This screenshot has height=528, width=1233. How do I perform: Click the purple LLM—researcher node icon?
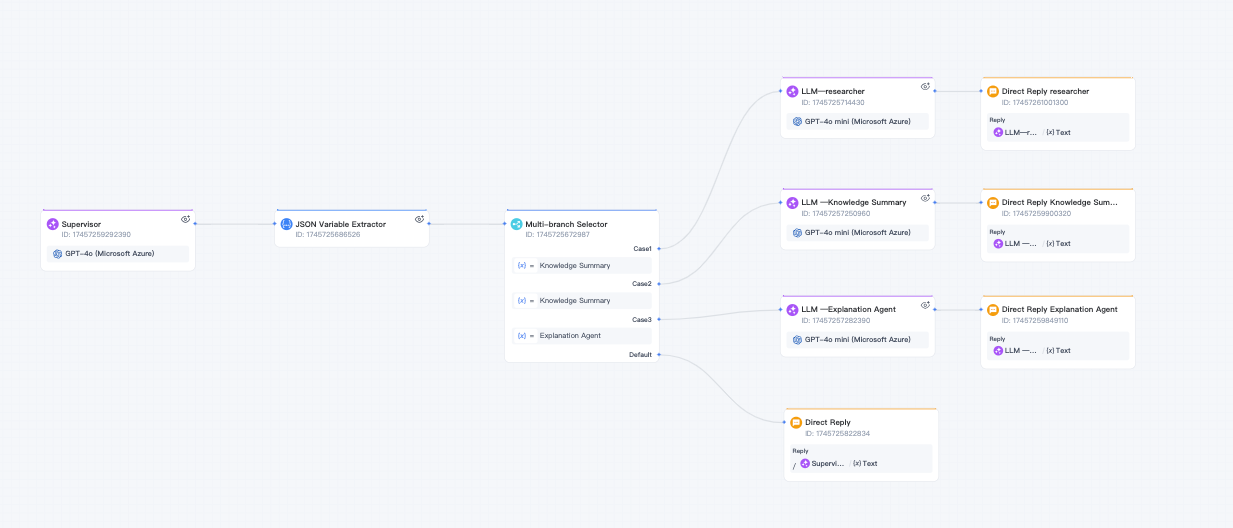(793, 91)
